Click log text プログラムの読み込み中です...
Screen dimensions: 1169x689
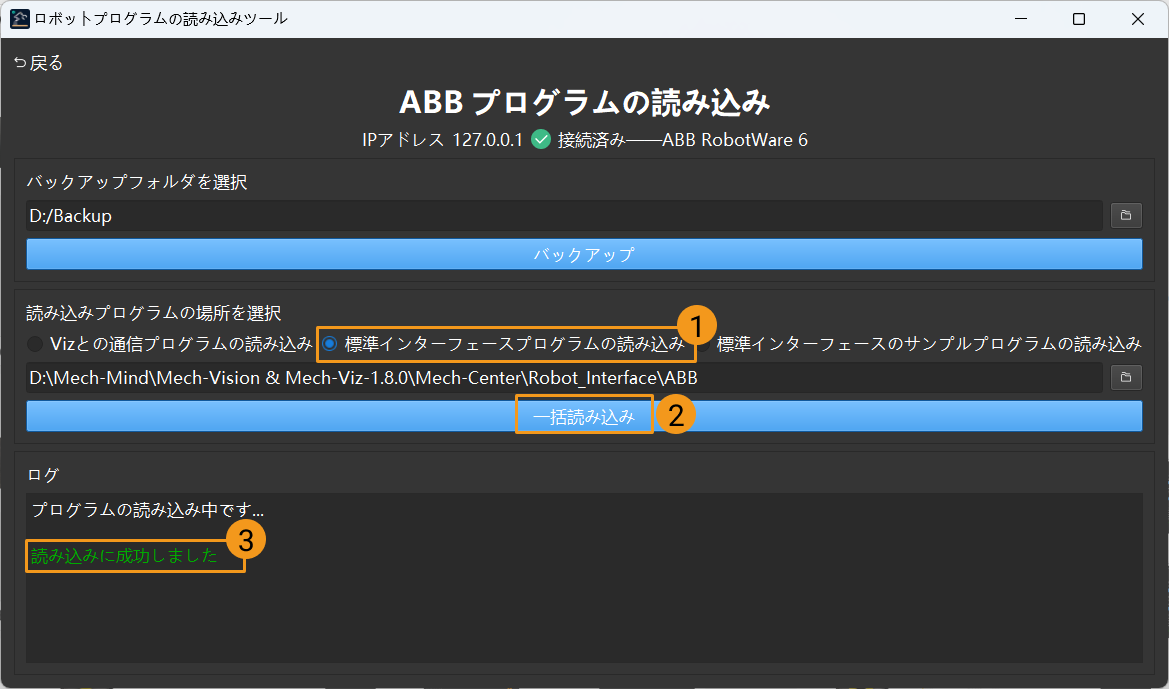pos(148,510)
